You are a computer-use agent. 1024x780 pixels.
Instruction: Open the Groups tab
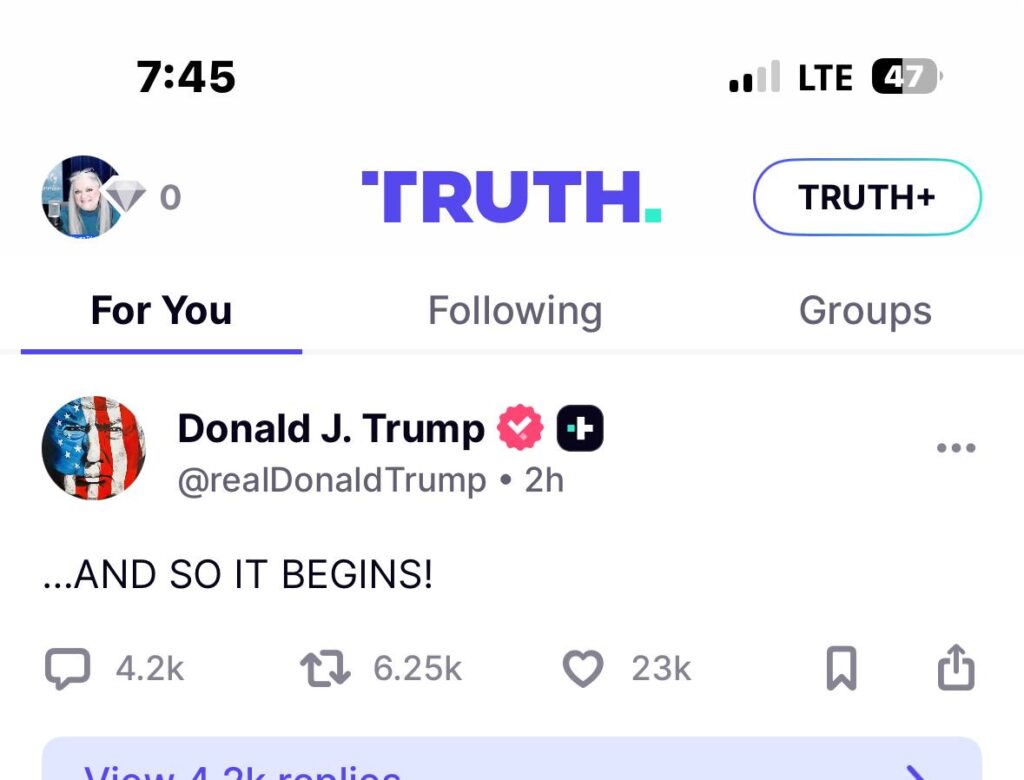(x=865, y=311)
